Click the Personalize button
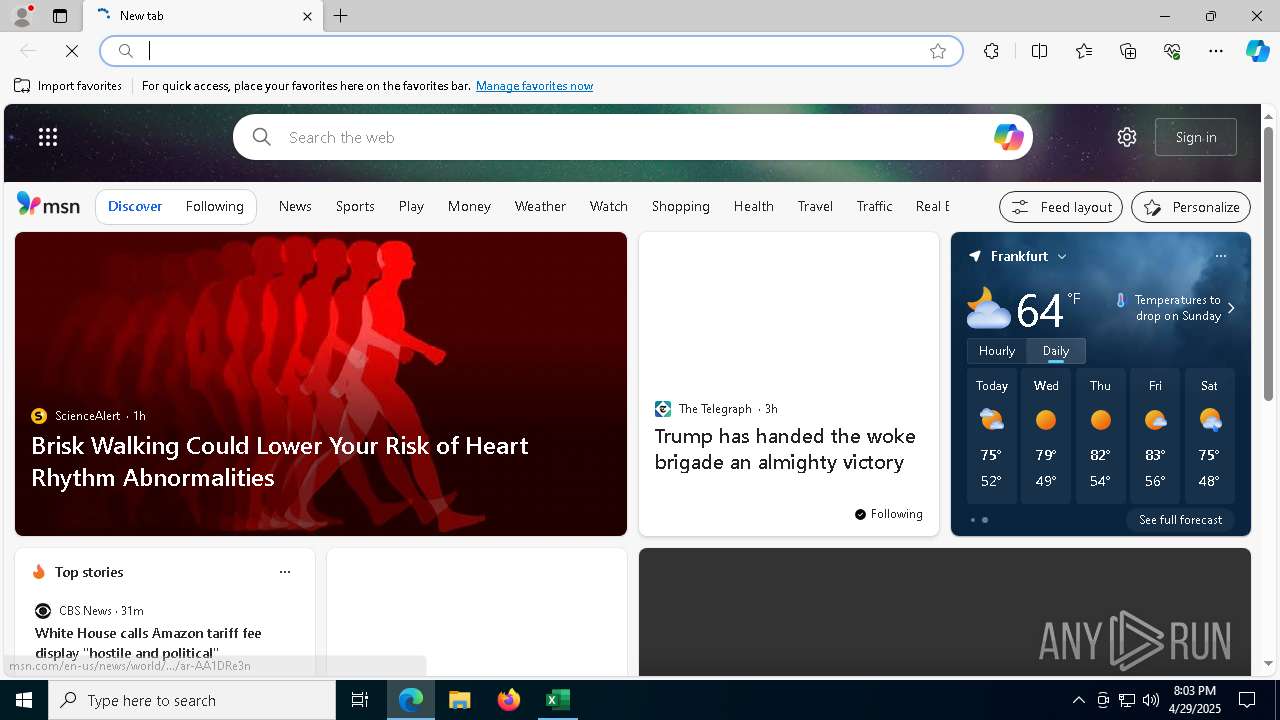This screenshot has height=720, width=1280. click(1191, 207)
